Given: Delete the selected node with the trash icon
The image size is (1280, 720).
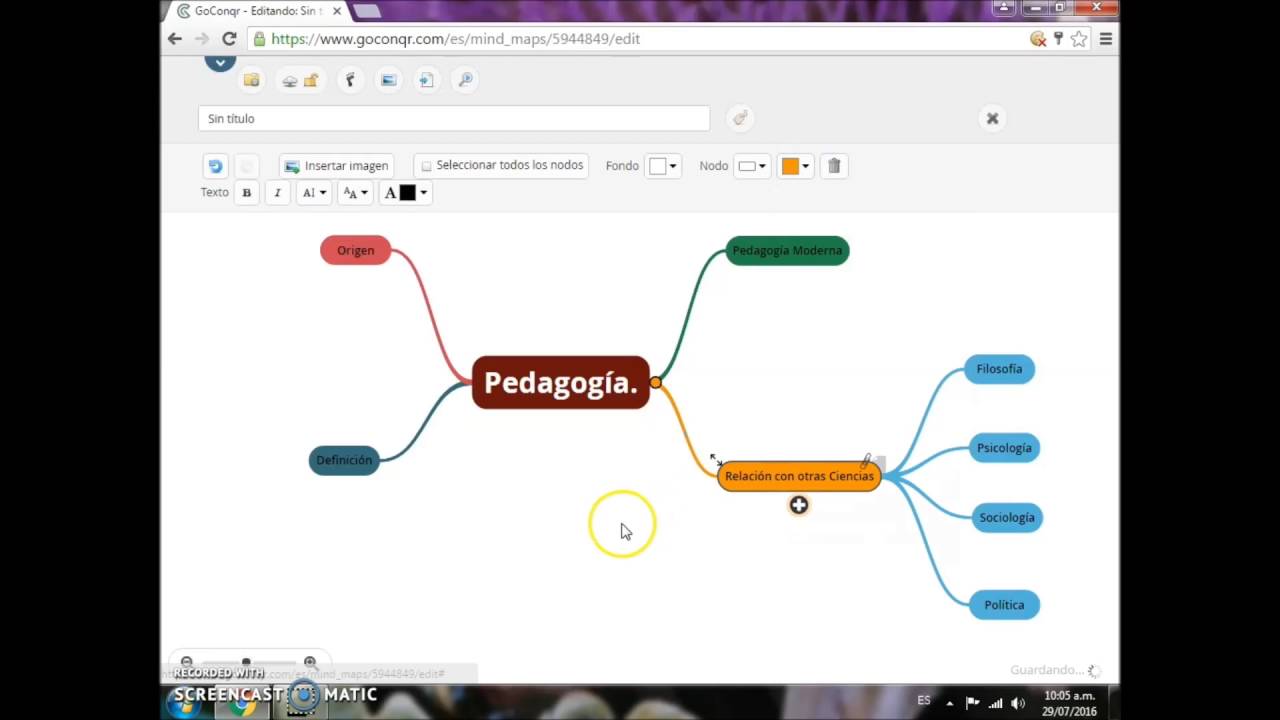Looking at the screenshot, I should click(834, 166).
